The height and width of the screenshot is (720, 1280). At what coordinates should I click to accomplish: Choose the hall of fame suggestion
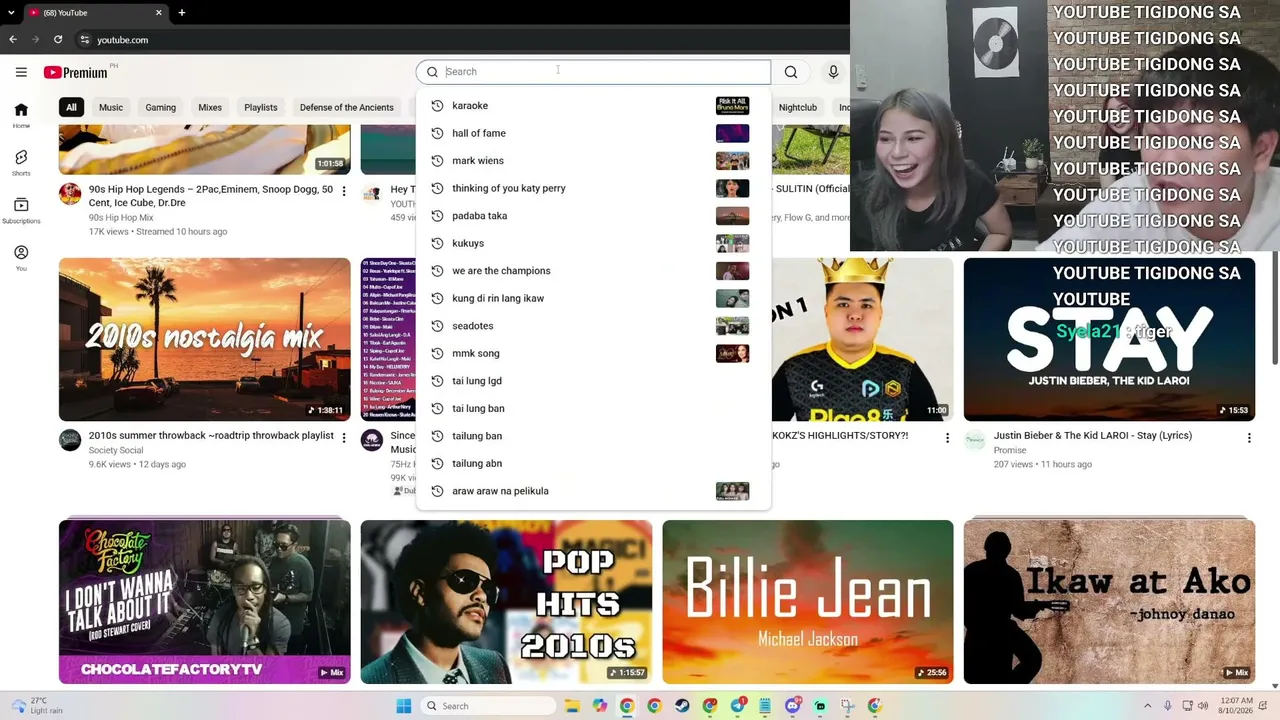tap(593, 133)
